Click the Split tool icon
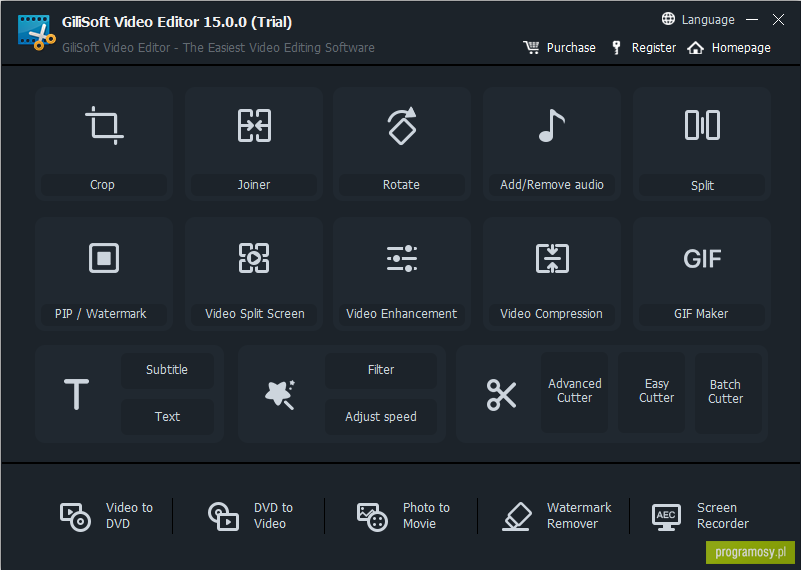This screenshot has width=801, height=570. [x=702, y=125]
